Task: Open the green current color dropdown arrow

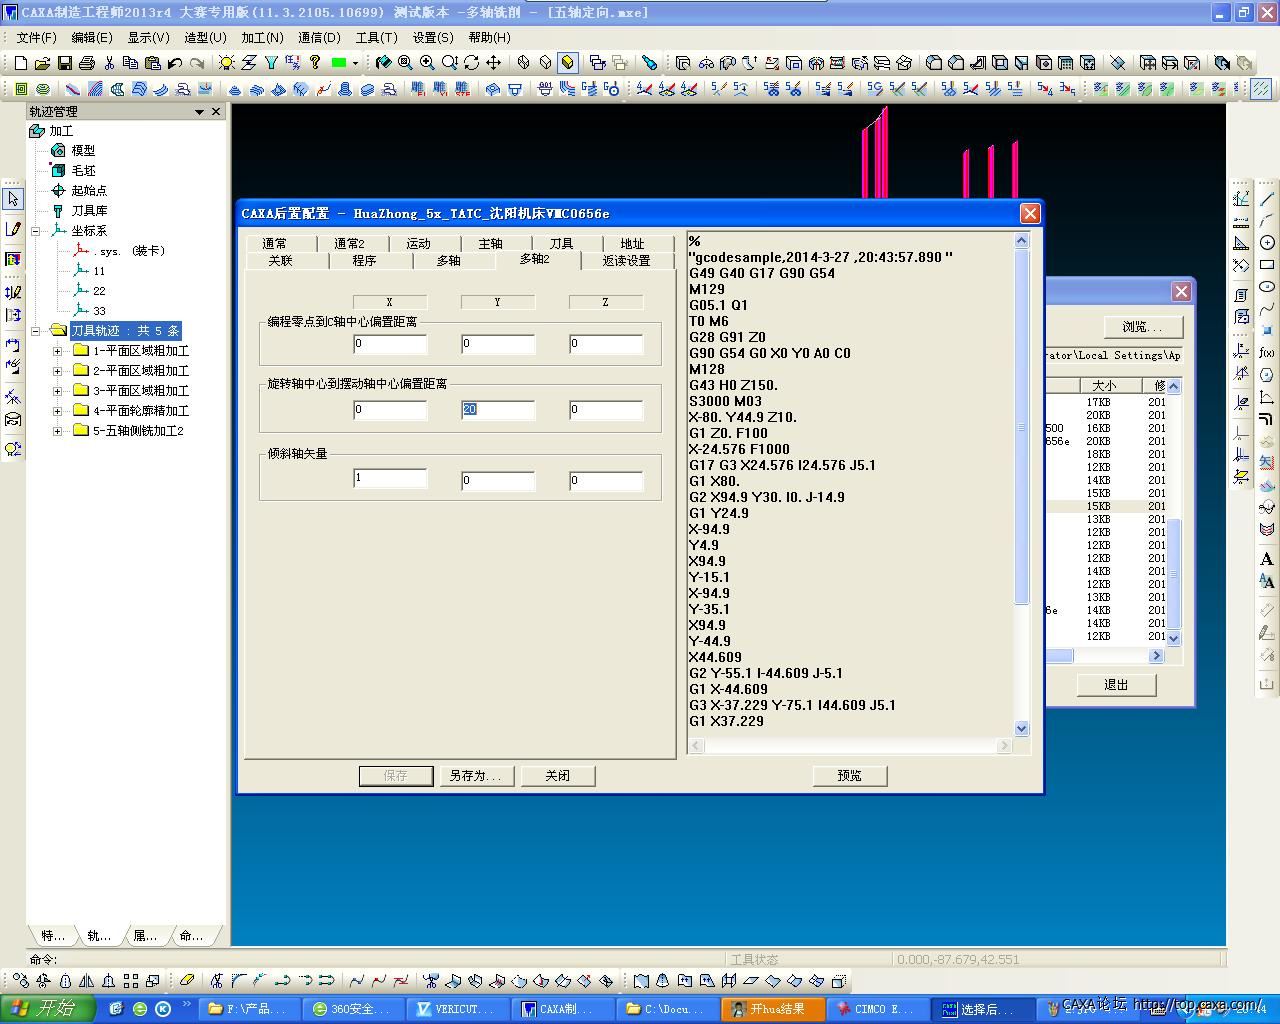Action: [x=355, y=62]
